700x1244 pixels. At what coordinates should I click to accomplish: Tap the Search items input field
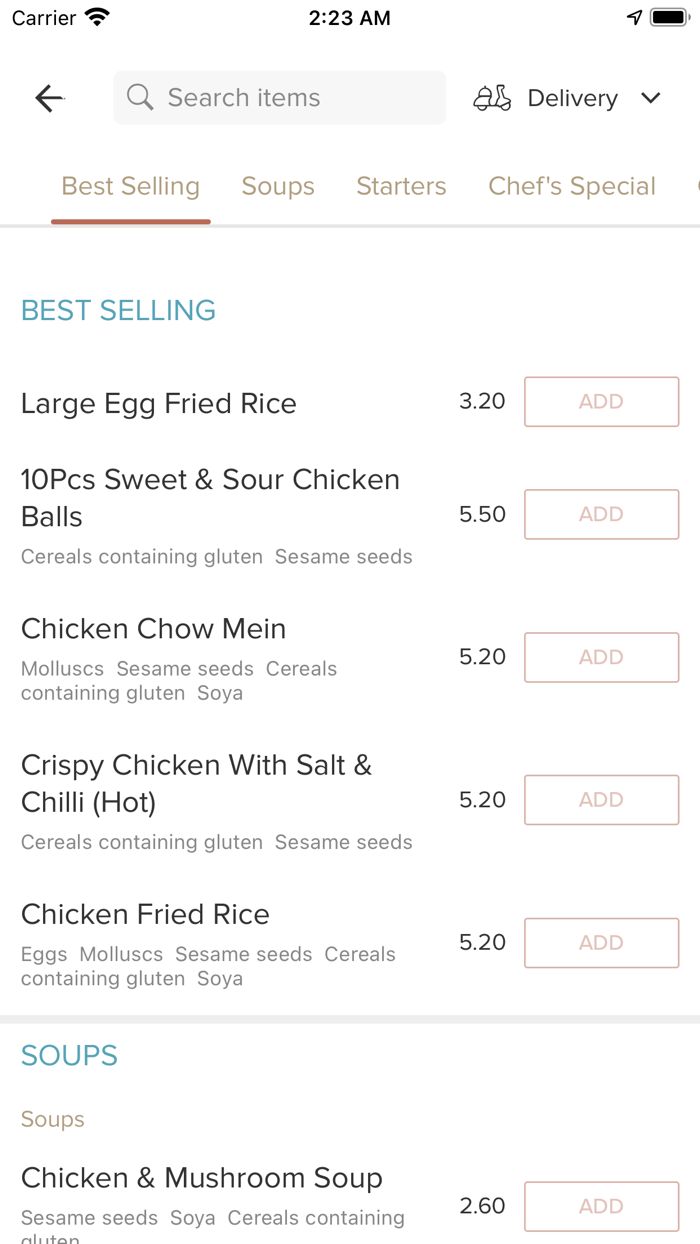pyautogui.click(x=279, y=97)
